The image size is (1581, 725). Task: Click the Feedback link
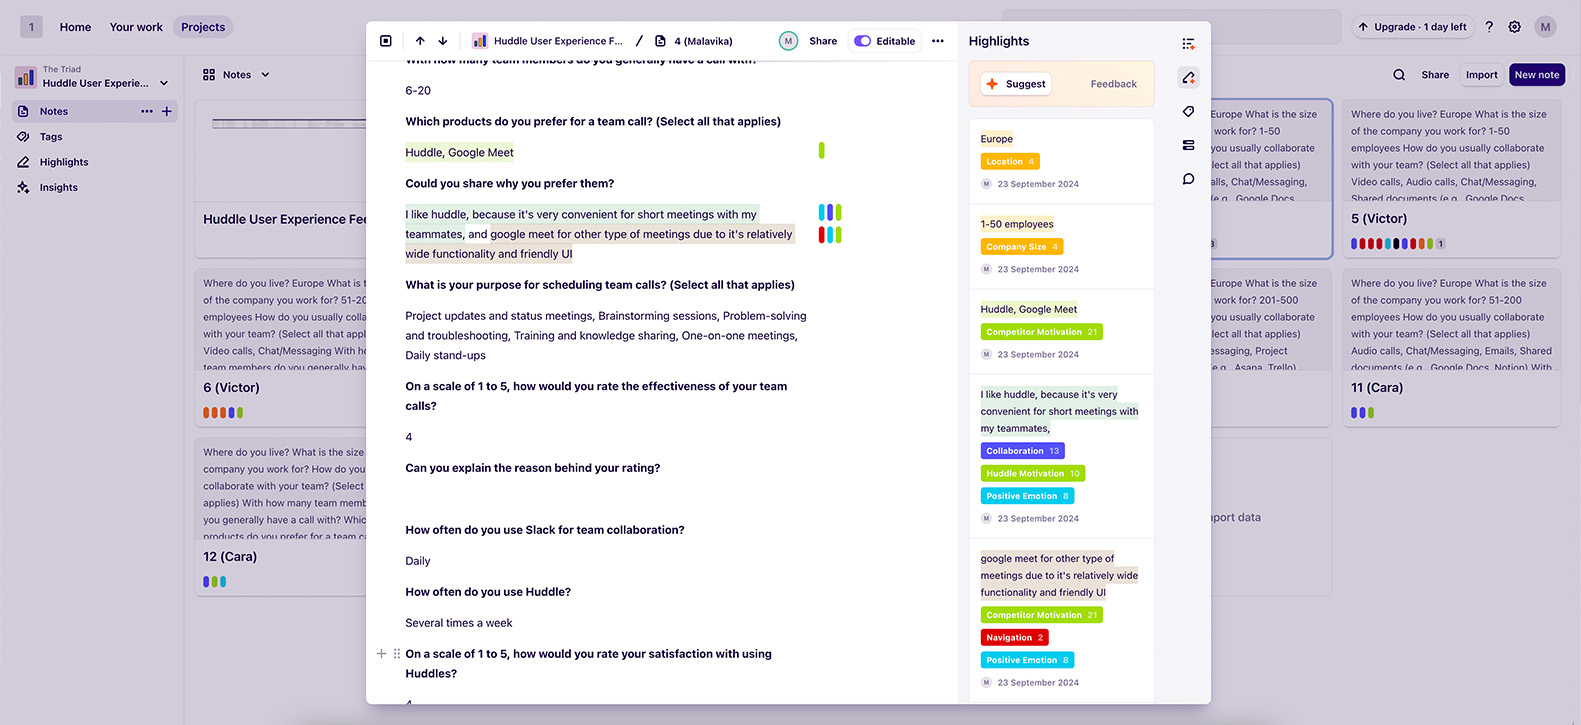coord(1113,84)
